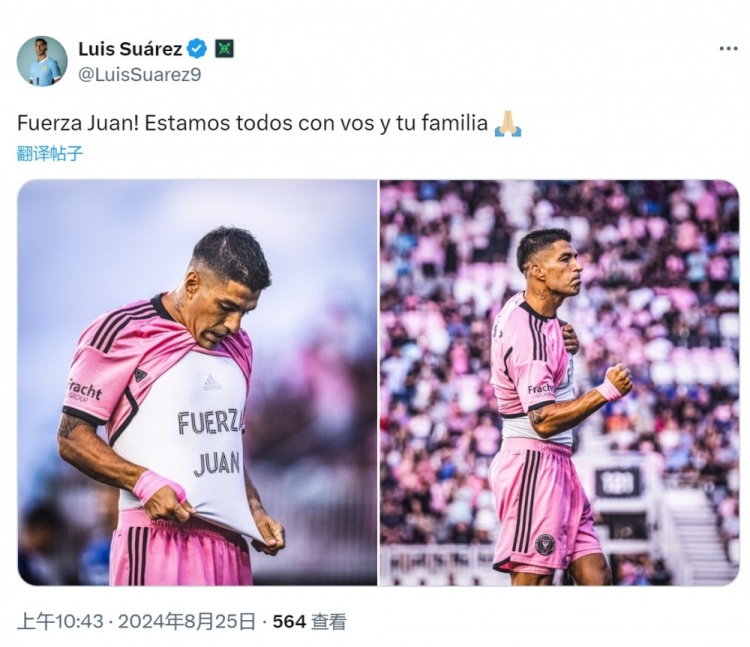Screen dimensions: 750x647
Task: Click the post text starting with Fuerza Juan
Action: 252,123
